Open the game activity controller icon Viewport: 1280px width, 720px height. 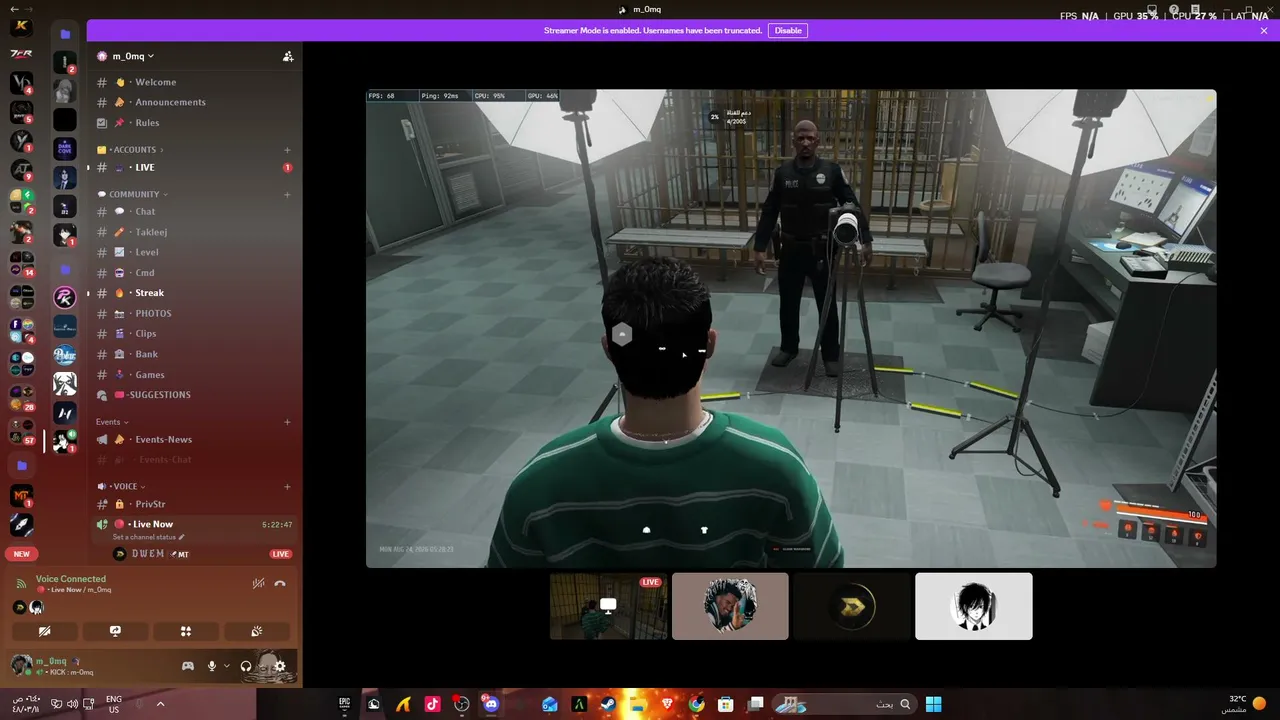click(x=187, y=666)
